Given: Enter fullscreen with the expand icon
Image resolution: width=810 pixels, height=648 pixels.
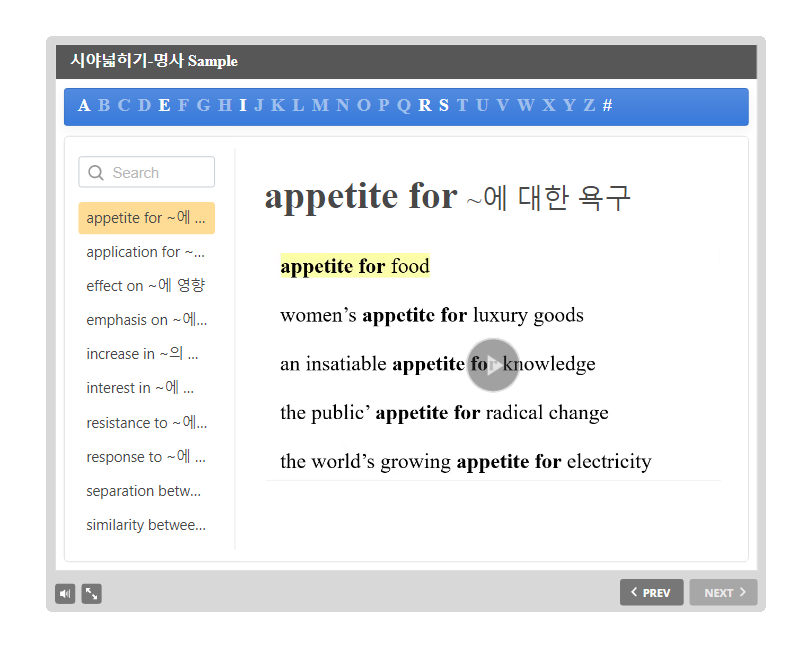Looking at the screenshot, I should 91,594.
